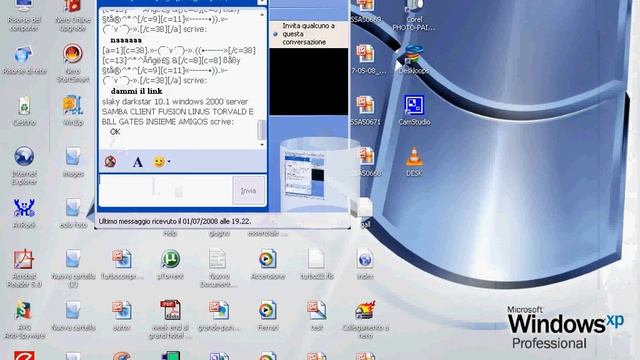Select the solo foto folder
The image size is (640, 360).
tap(73, 213)
